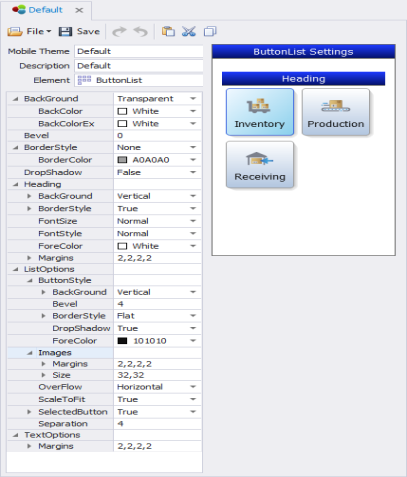Click the undo arrow icon
Screen dimensions: 407x477
click(140, 32)
